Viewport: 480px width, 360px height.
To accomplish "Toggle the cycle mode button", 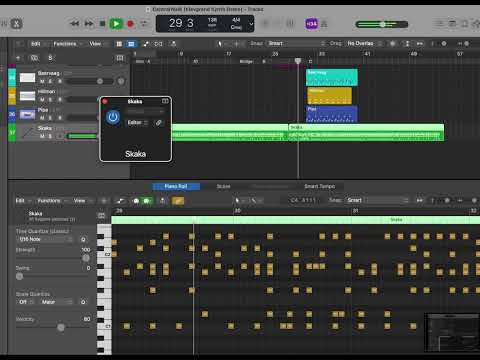I will (x=144, y=24).
